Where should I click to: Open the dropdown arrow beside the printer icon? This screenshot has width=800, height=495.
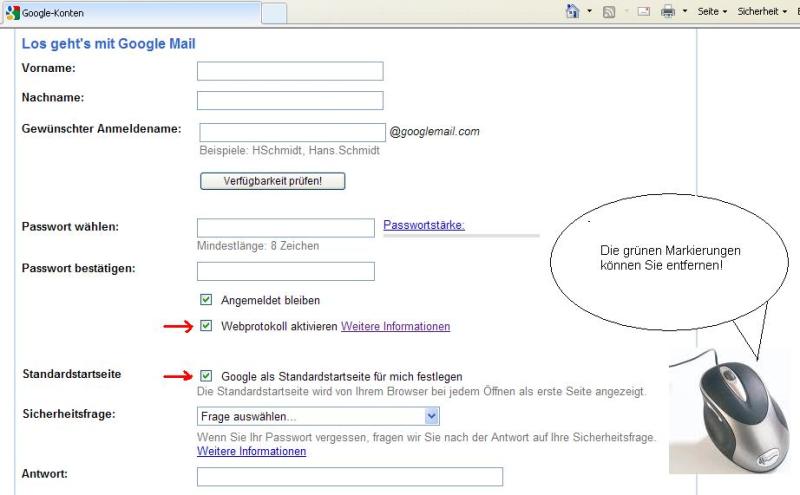684,12
